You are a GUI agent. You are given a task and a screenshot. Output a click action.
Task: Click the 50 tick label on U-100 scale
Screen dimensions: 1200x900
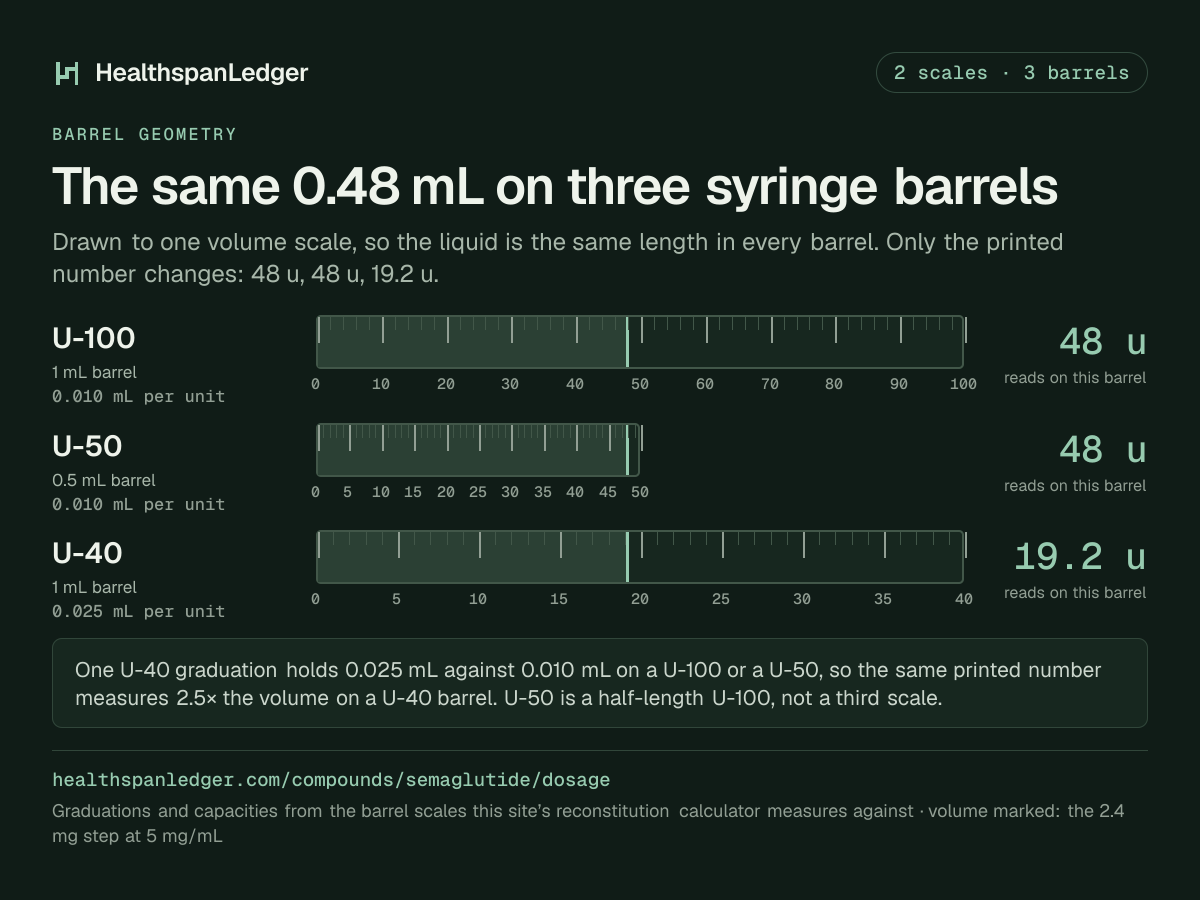pyautogui.click(x=640, y=384)
